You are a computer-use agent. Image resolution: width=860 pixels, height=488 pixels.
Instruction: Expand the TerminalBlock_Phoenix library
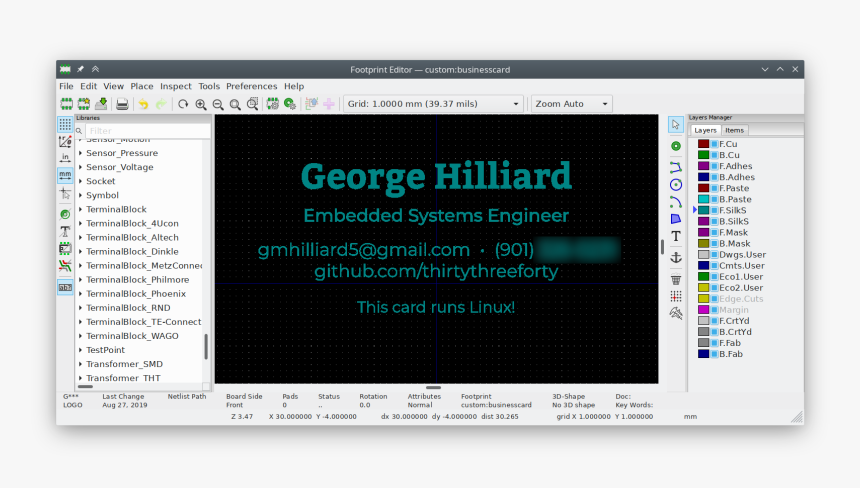pyautogui.click(x=81, y=294)
